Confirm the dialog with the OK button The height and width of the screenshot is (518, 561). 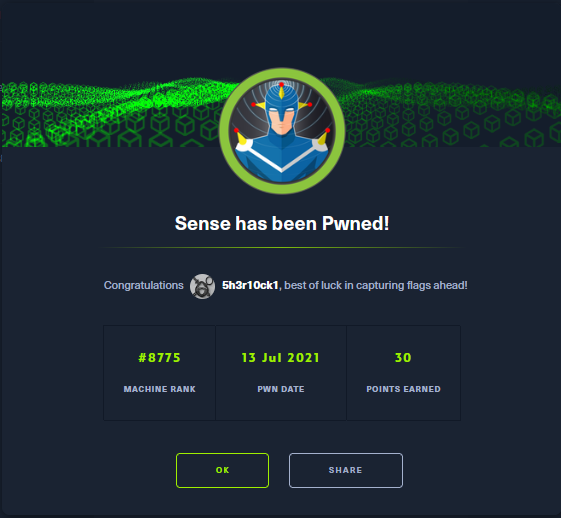[222, 470]
